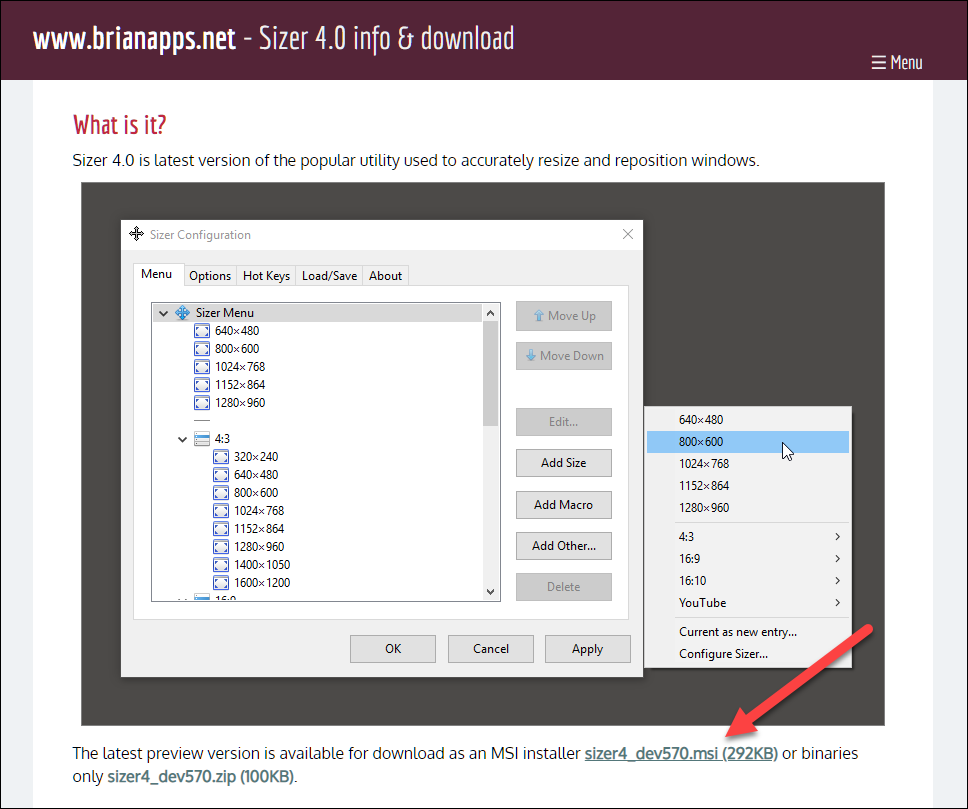Open the Hot Keys tab
The height and width of the screenshot is (809, 968).
pyautogui.click(x=266, y=275)
